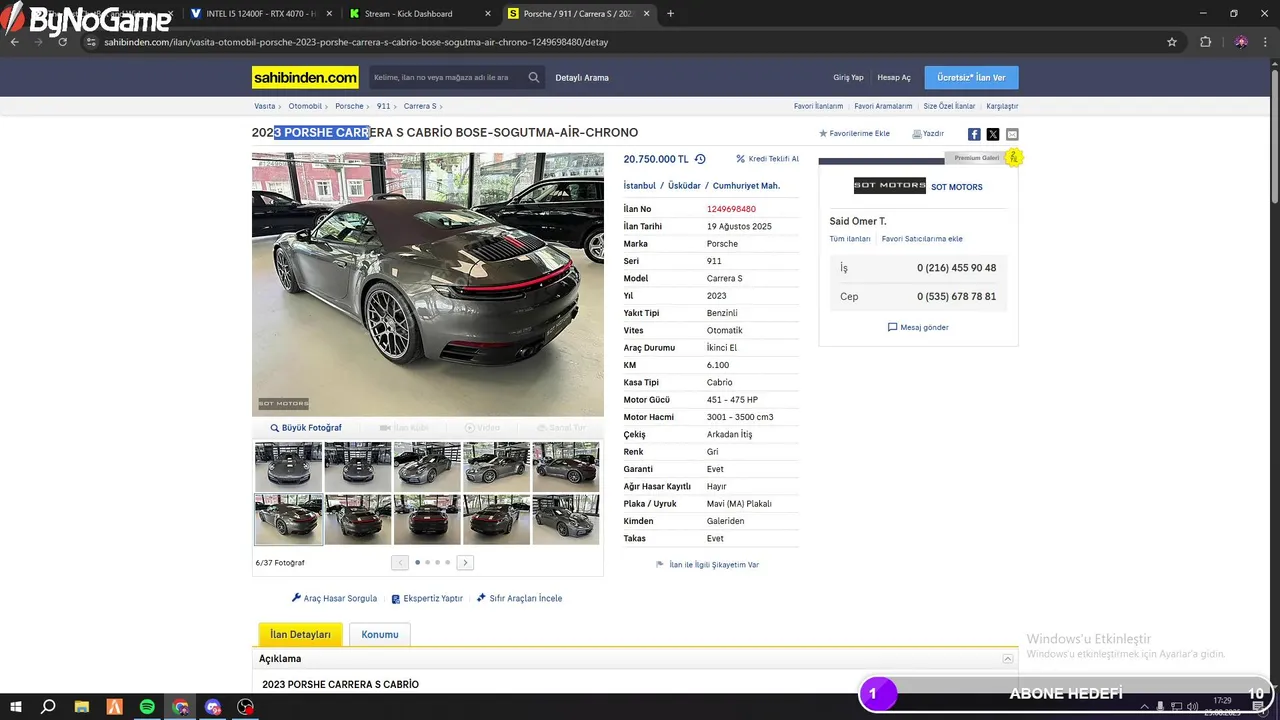
Task: Focus the site search input field
Action: tap(447, 77)
